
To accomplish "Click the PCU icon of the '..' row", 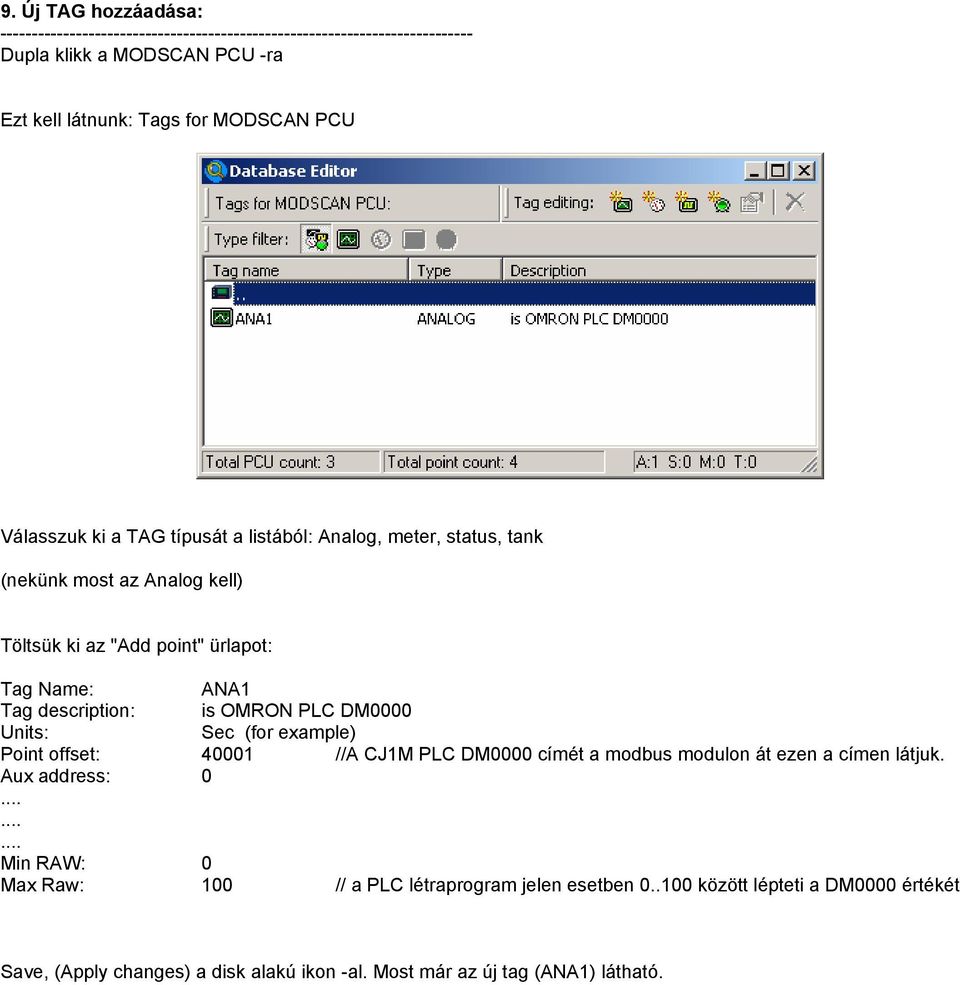I will (x=221, y=293).
